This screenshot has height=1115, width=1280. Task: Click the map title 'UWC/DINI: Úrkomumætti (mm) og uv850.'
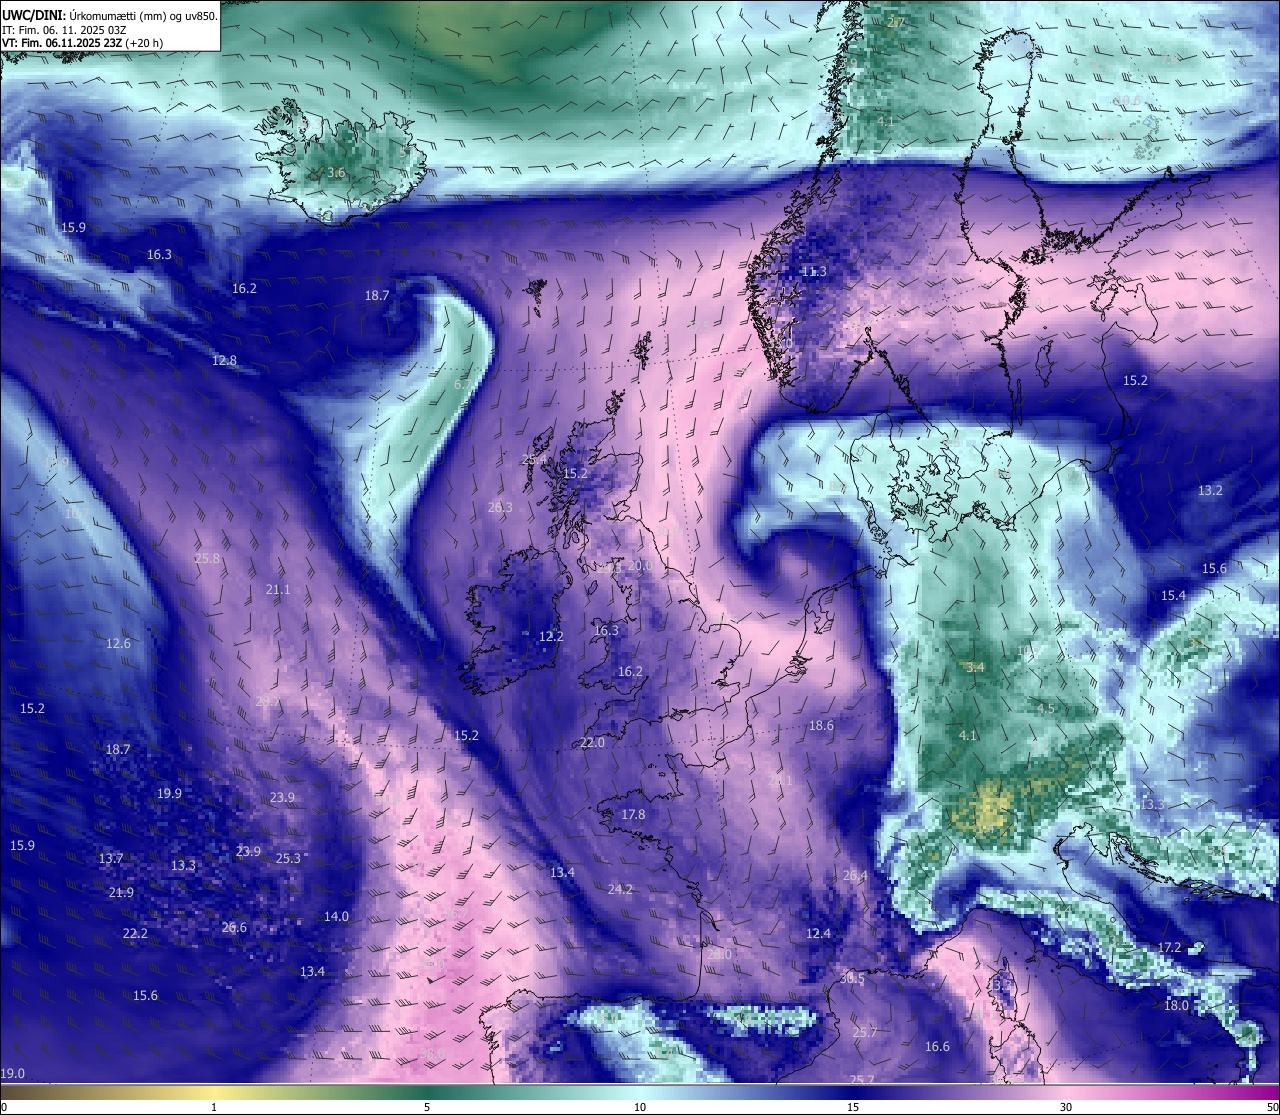pyautogui.click(x=110, y=15)
